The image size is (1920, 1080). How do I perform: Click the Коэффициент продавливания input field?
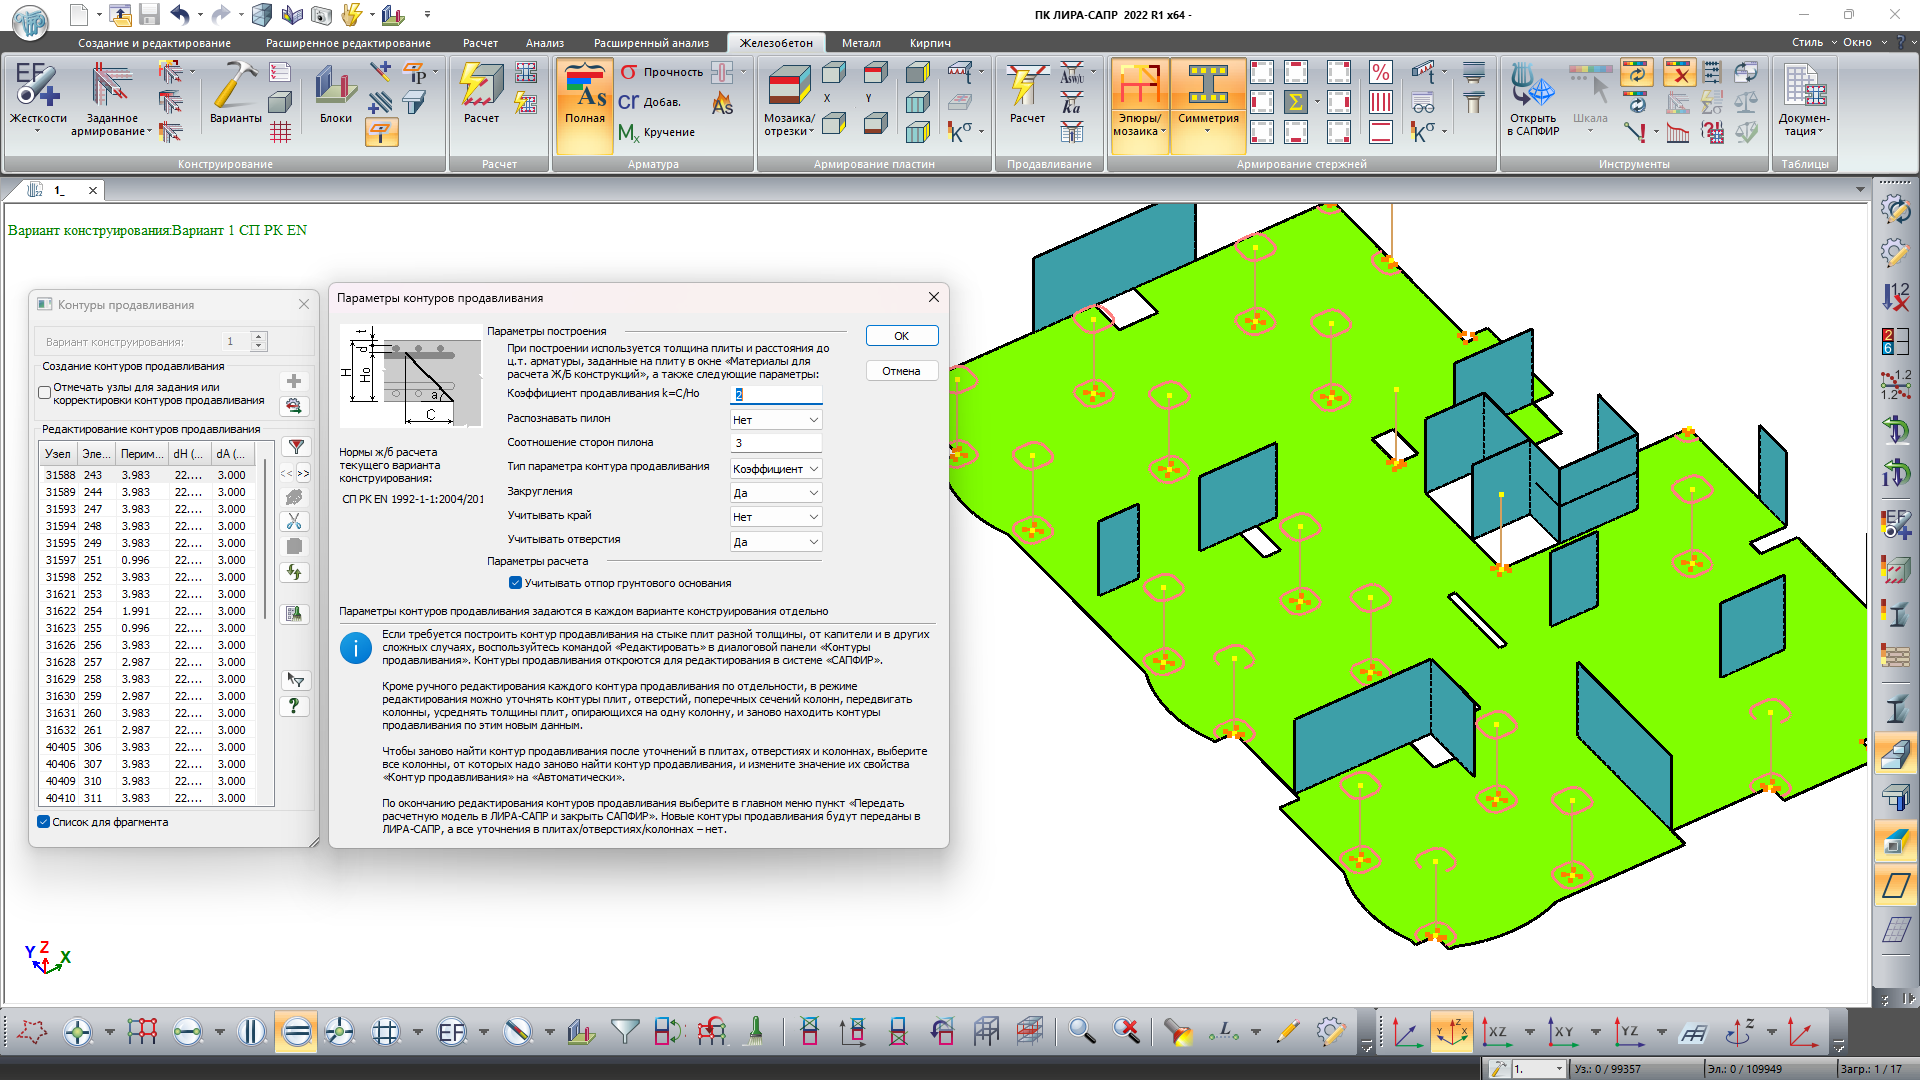click(x=776, y=395)
